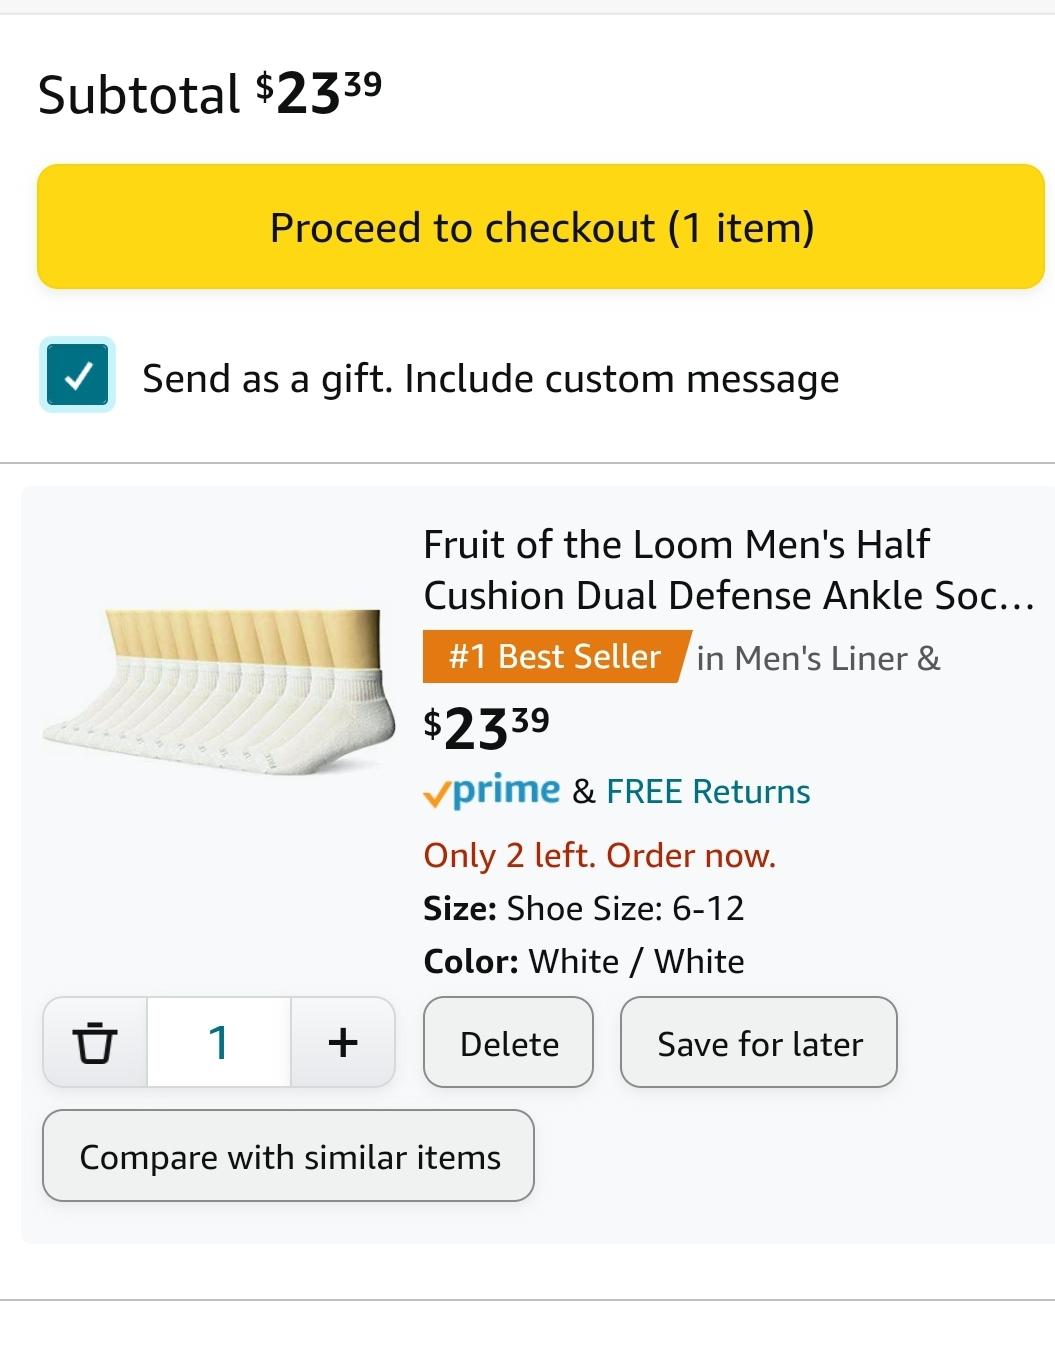Select the quantity field showing 1
1055x1354 pixels.
point(219,1042)
